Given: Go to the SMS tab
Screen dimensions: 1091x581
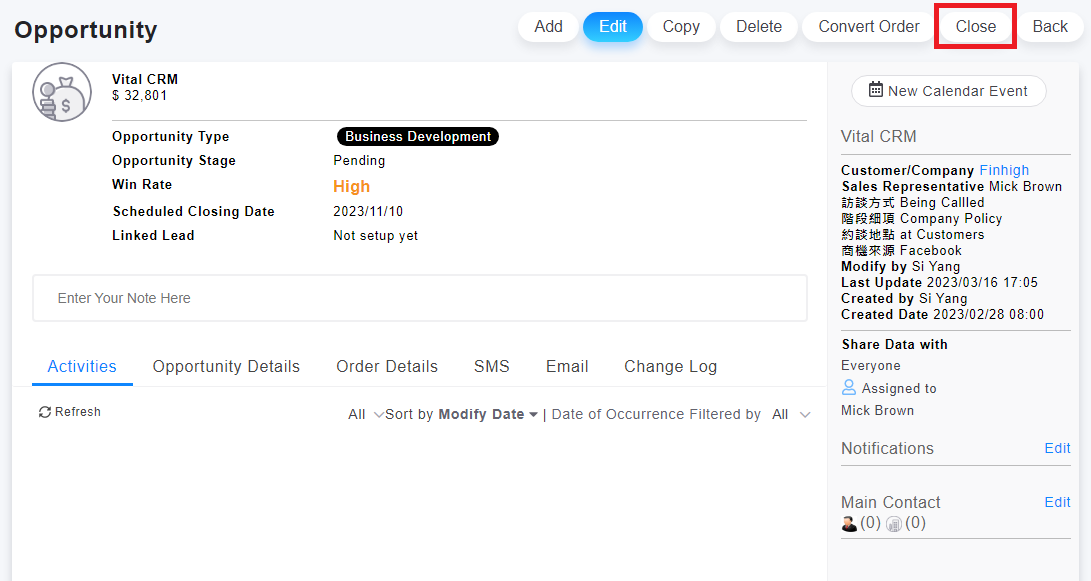Looking at the screenshot, I should 491,366.
